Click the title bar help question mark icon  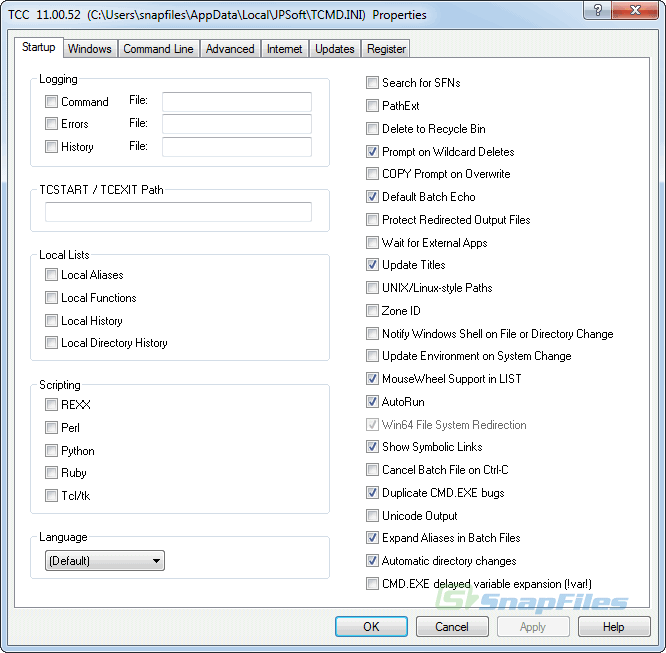click(x=597, y=10)
